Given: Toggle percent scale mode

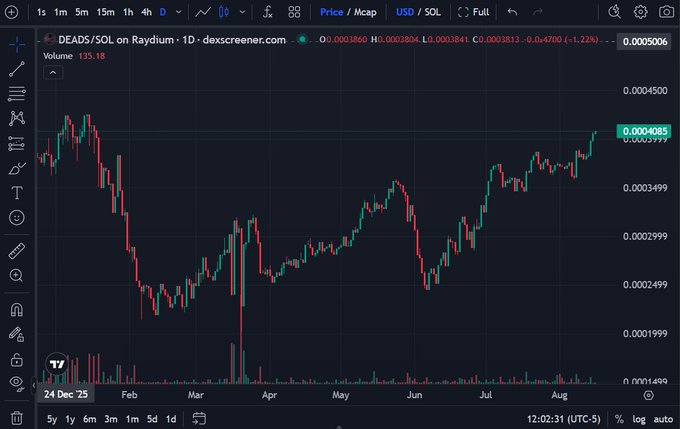Looking at the screenshot, I should pos(619,419).
